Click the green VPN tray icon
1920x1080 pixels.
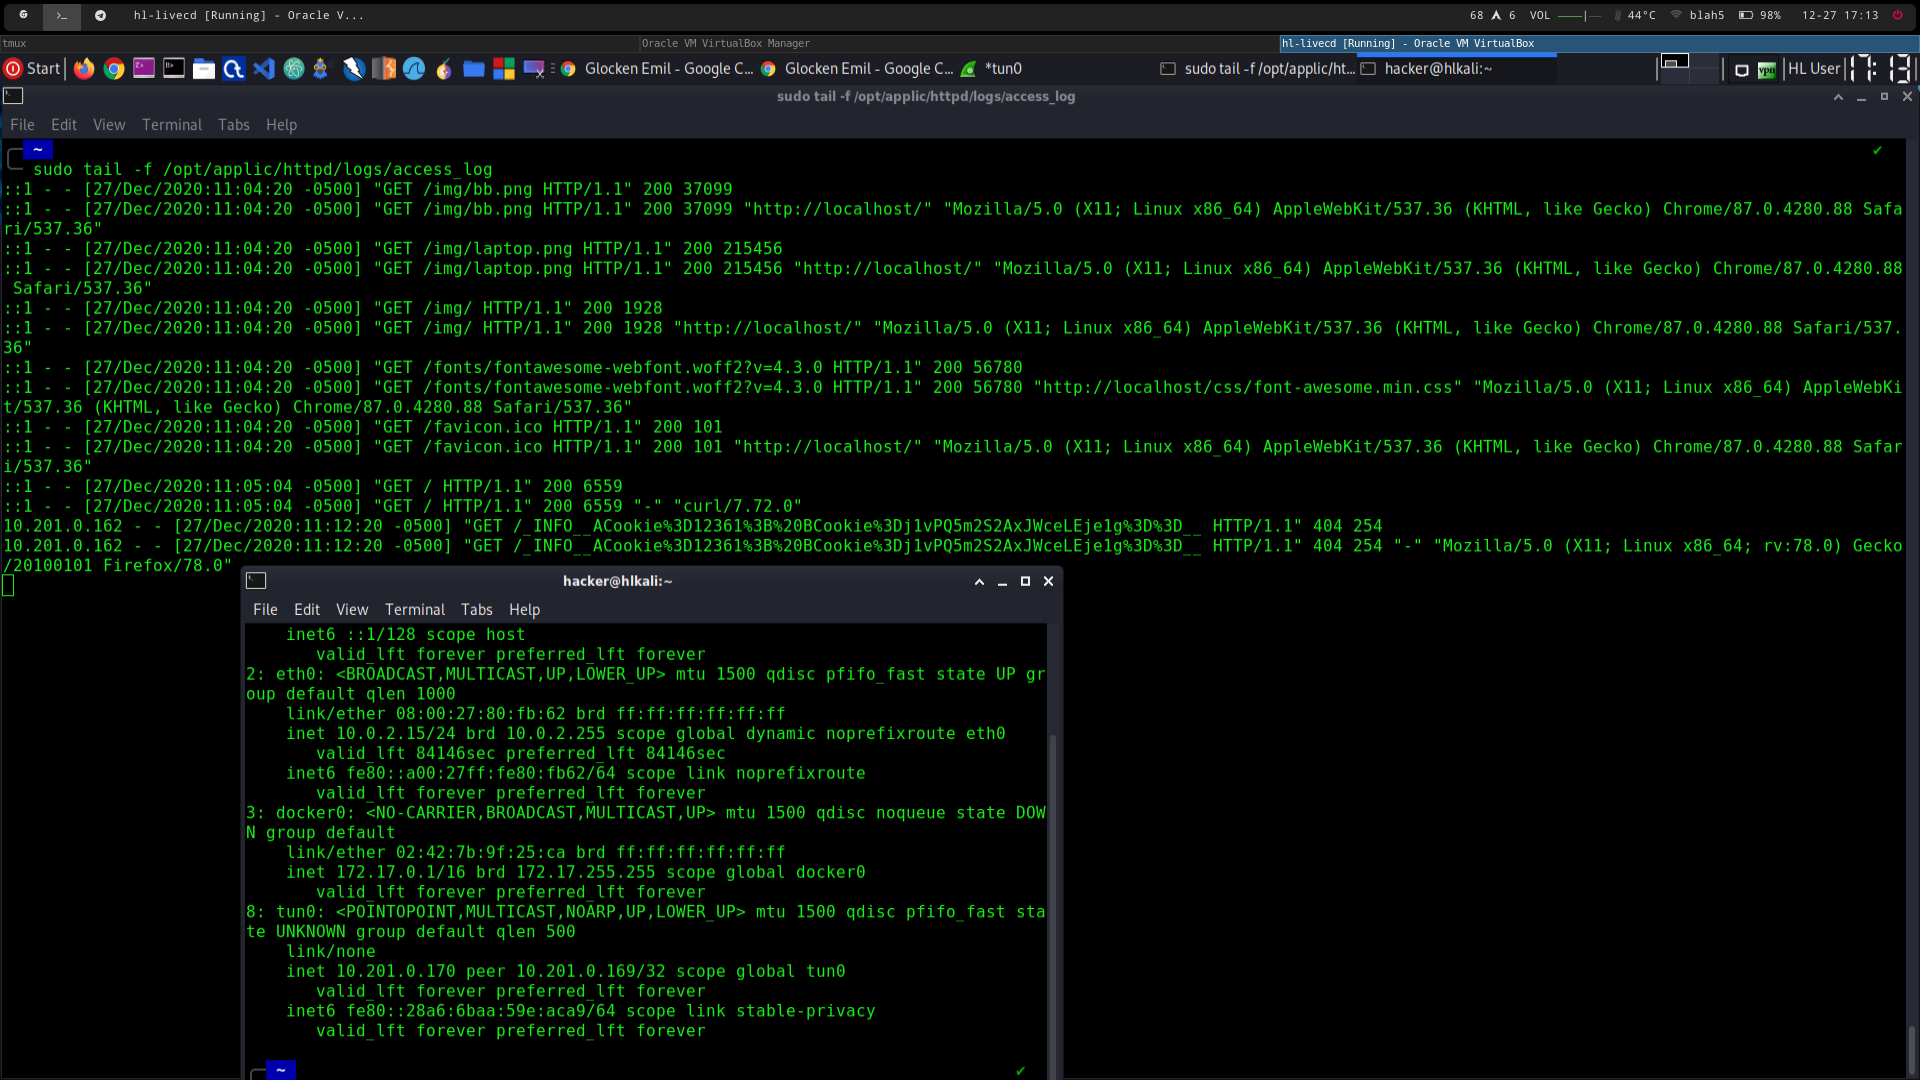coord(1767,70)
